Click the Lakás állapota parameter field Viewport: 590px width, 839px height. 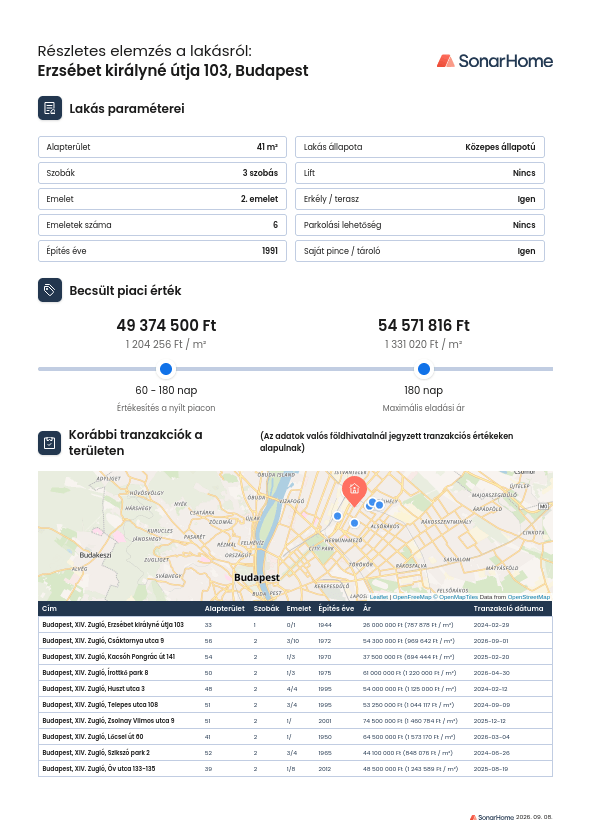click(x=420, y=147)
